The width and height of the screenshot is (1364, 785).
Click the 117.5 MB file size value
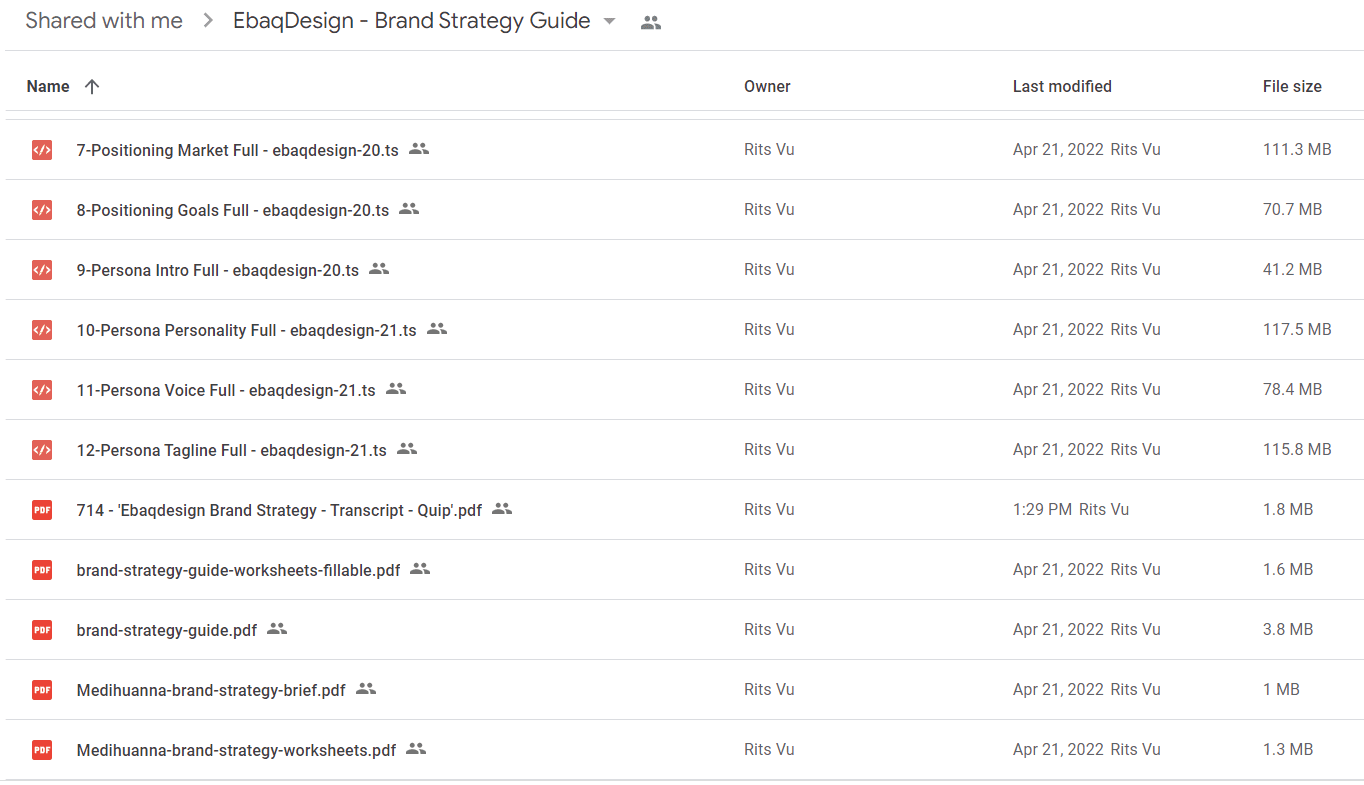1297,330
